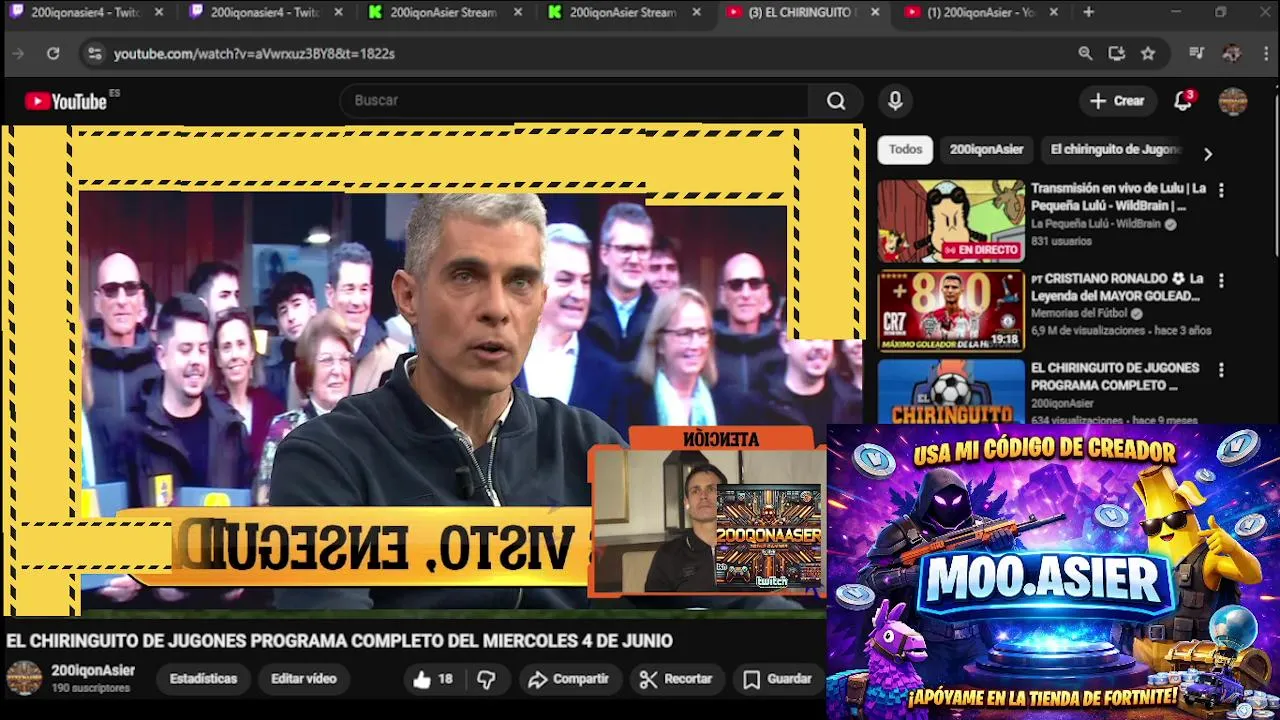Switch to second 200iqonAsier Stream Kick tab

(x=622, y=12)
